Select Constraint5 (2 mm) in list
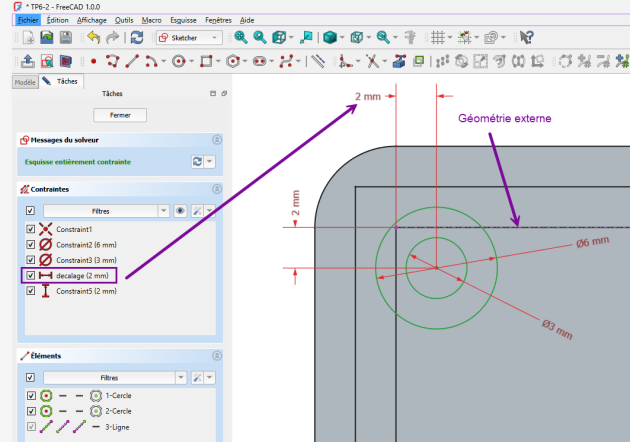 point(86,291)
